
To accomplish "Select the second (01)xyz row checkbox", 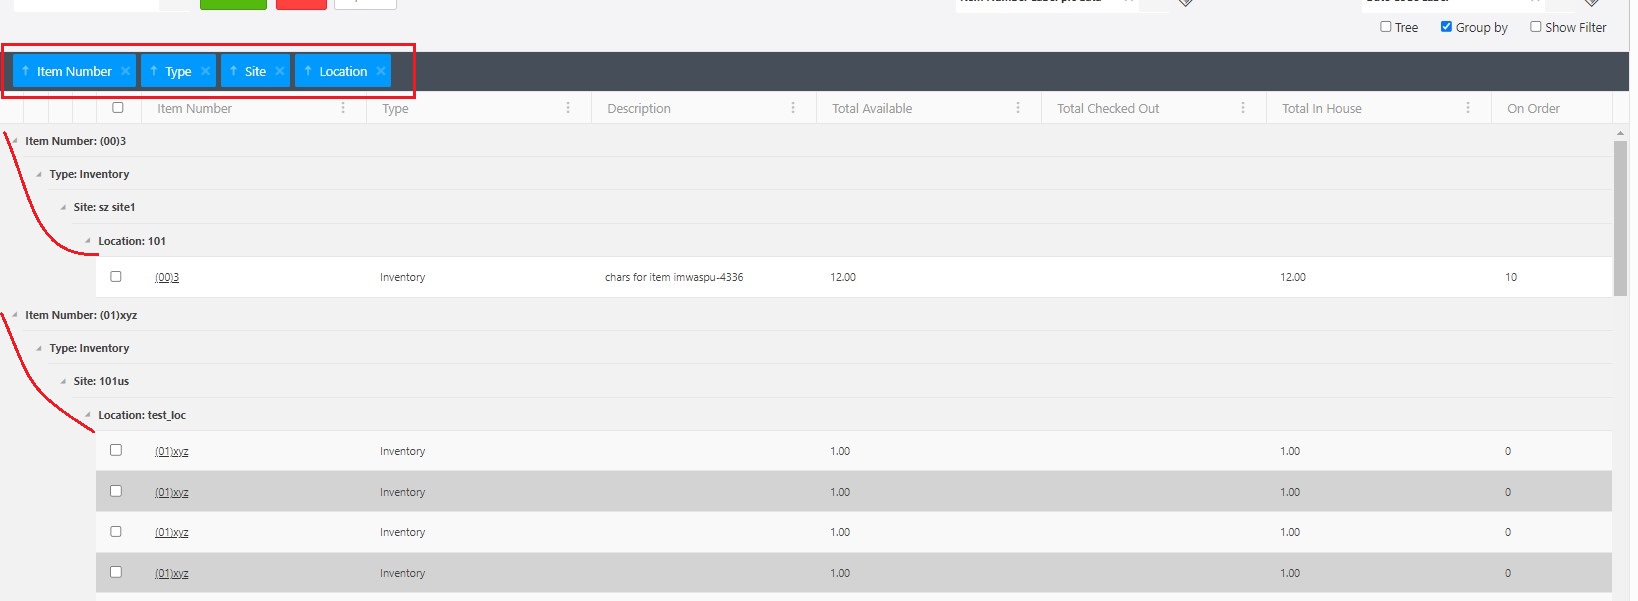I will tap(116, 491).
